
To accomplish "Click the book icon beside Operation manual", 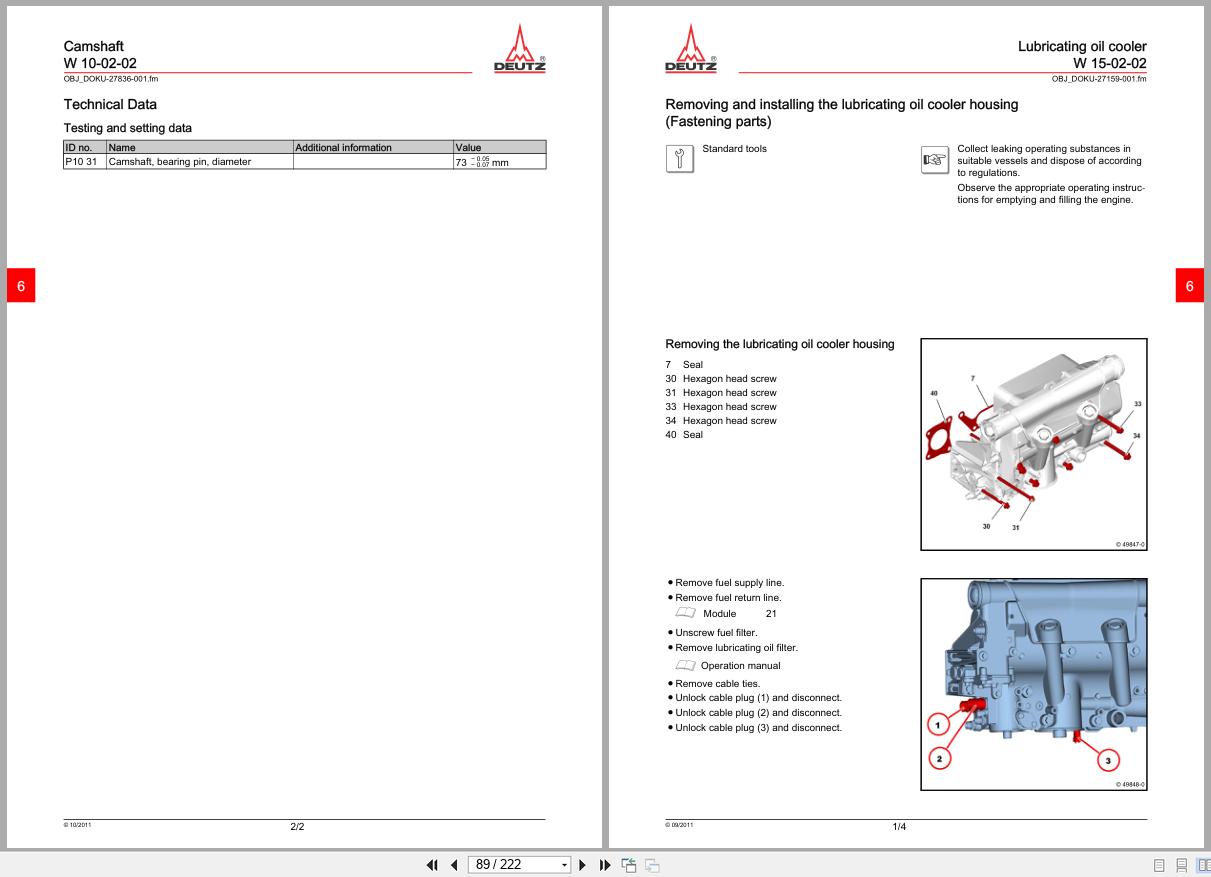I will (x=685, y=665).
